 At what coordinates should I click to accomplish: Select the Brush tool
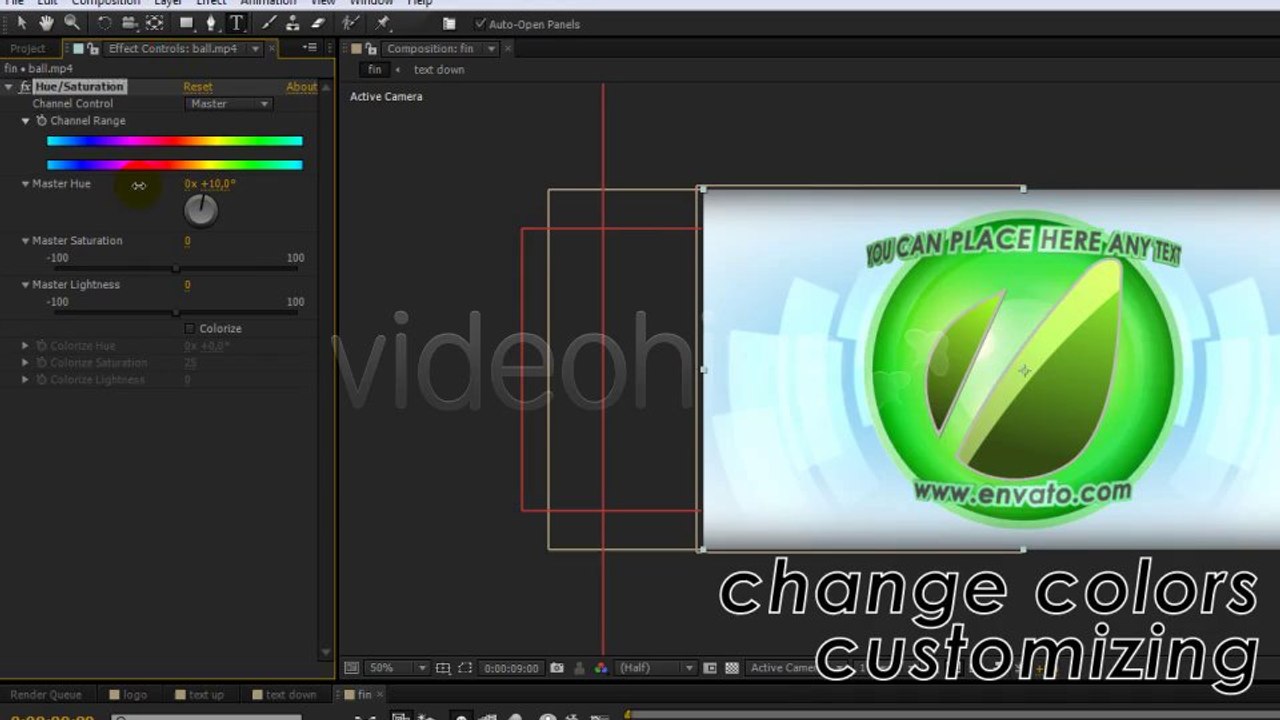tap(269, 23)
